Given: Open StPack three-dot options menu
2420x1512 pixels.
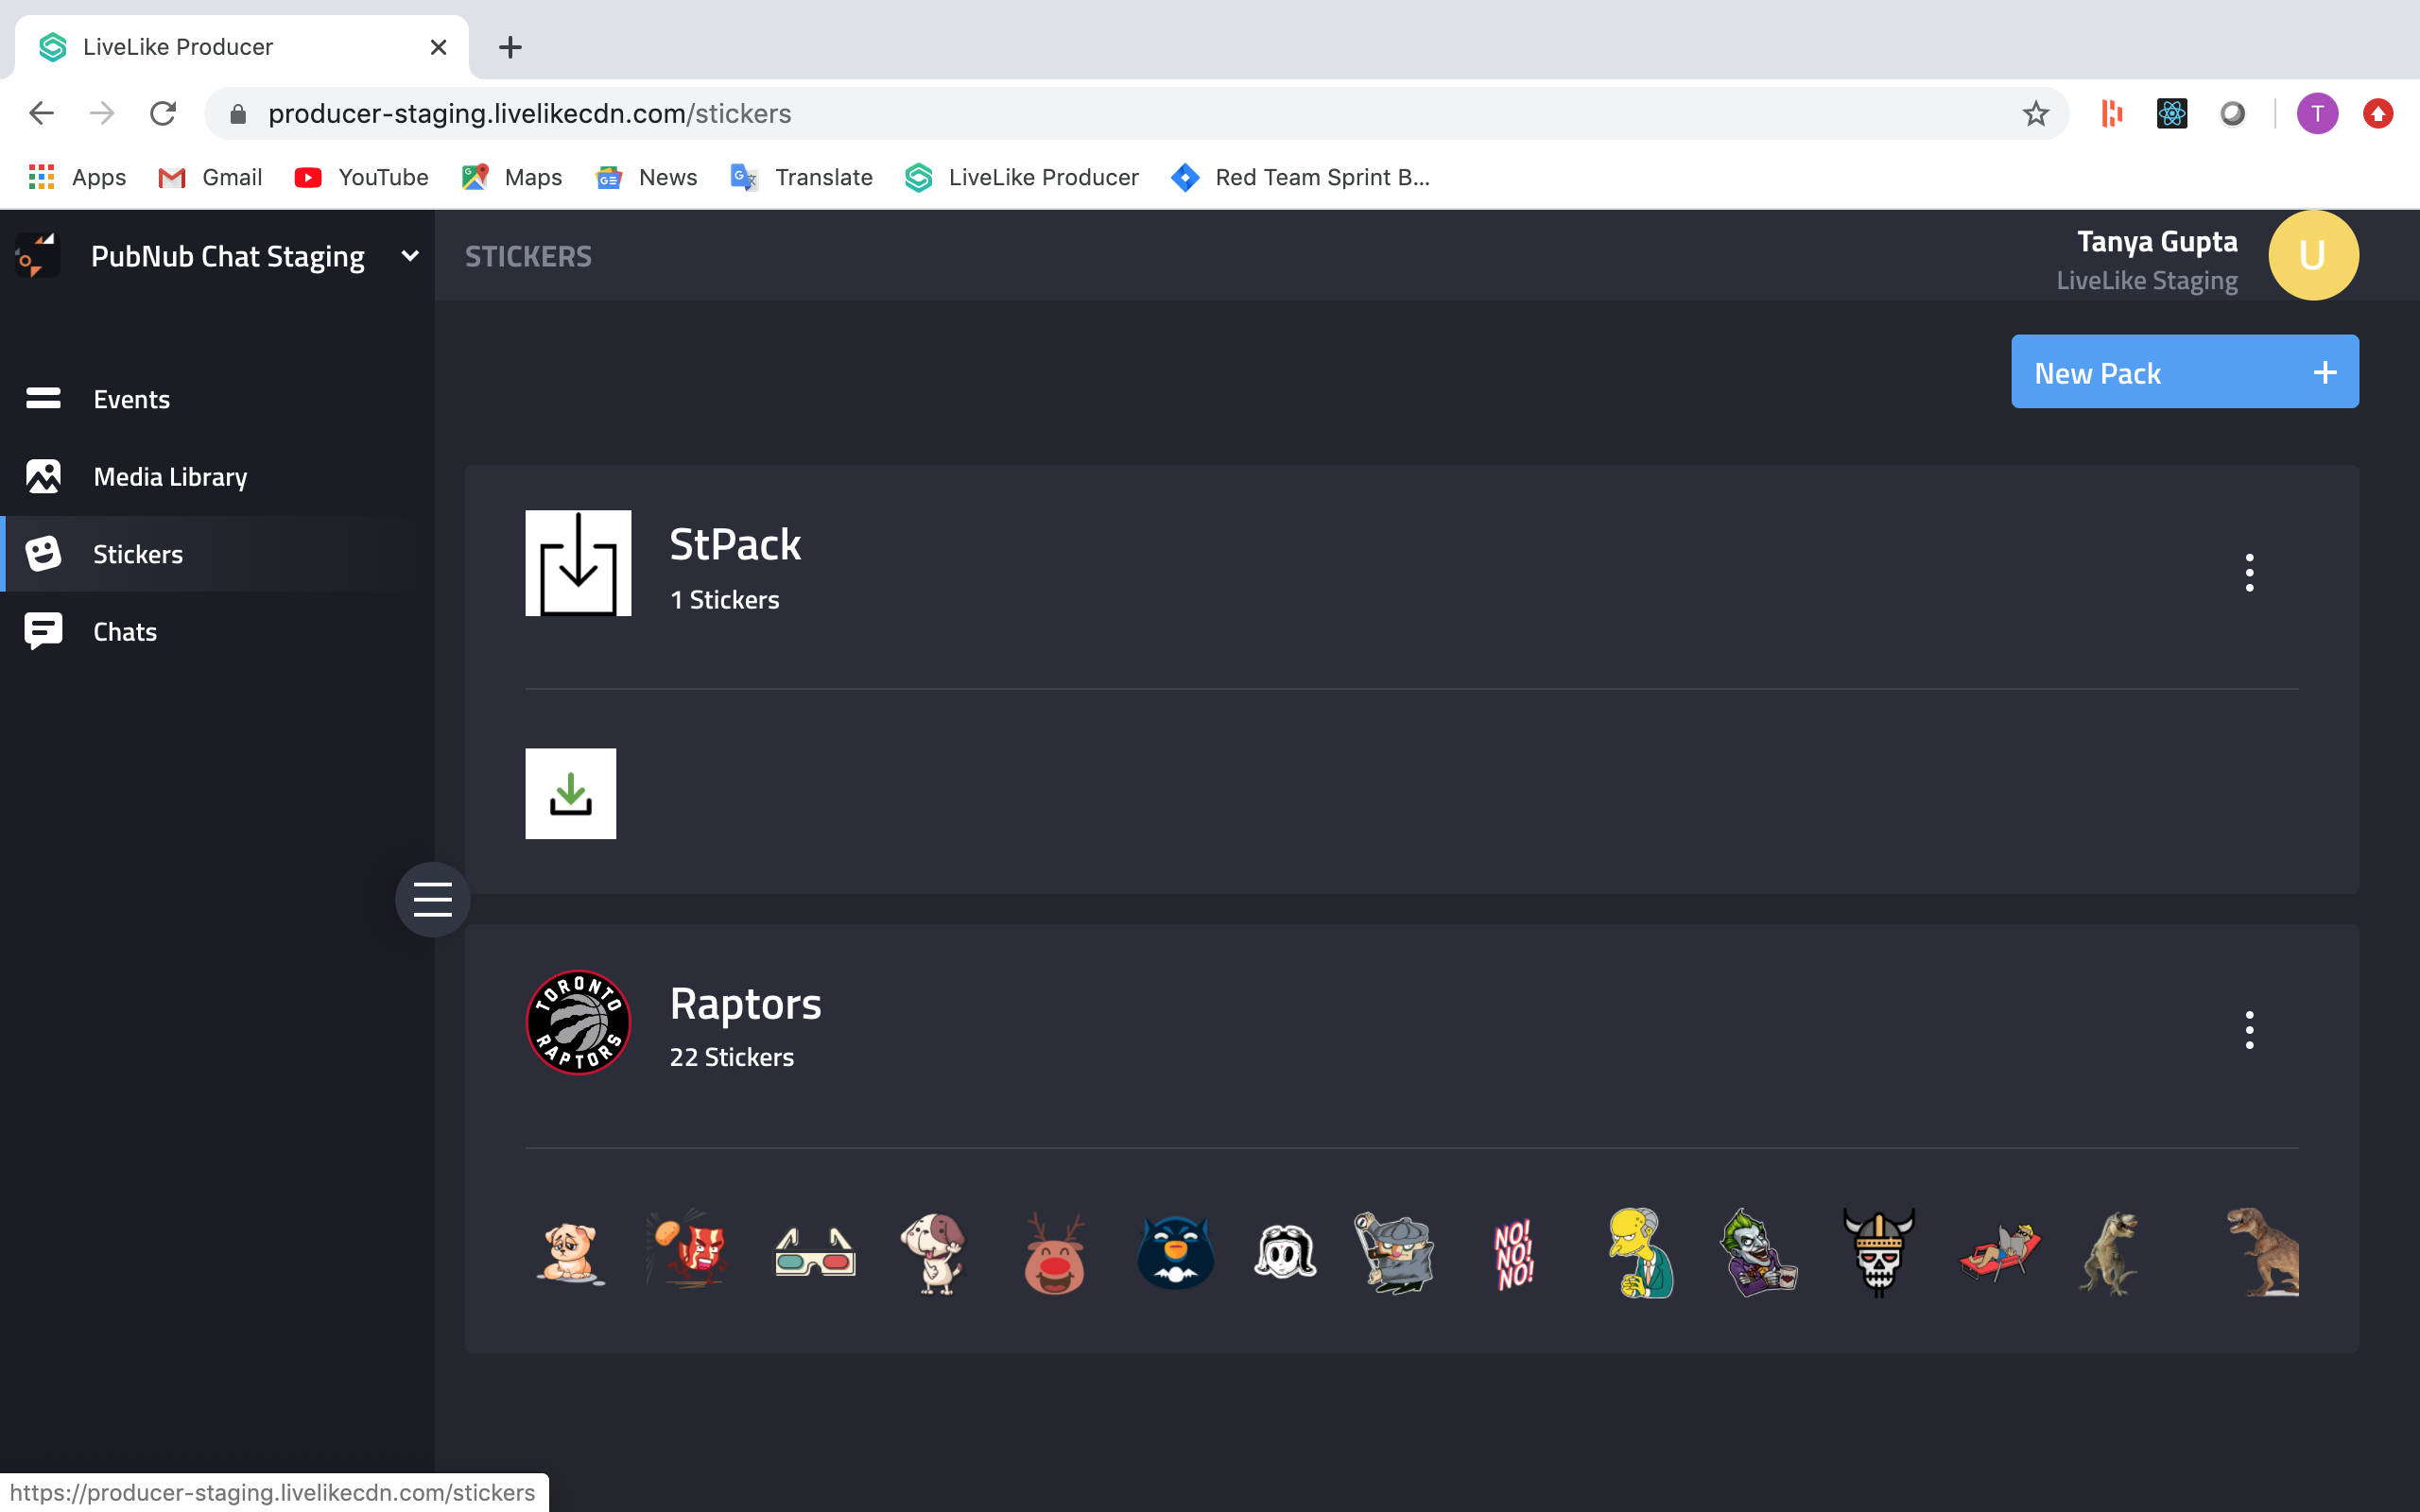Looking at the screenshot, I should click(2249, 573).
